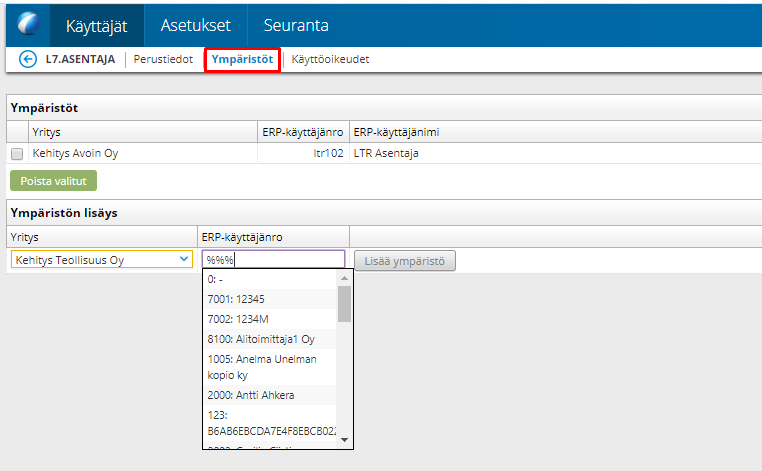Open the Seuranta main menu

coord(296,25)
